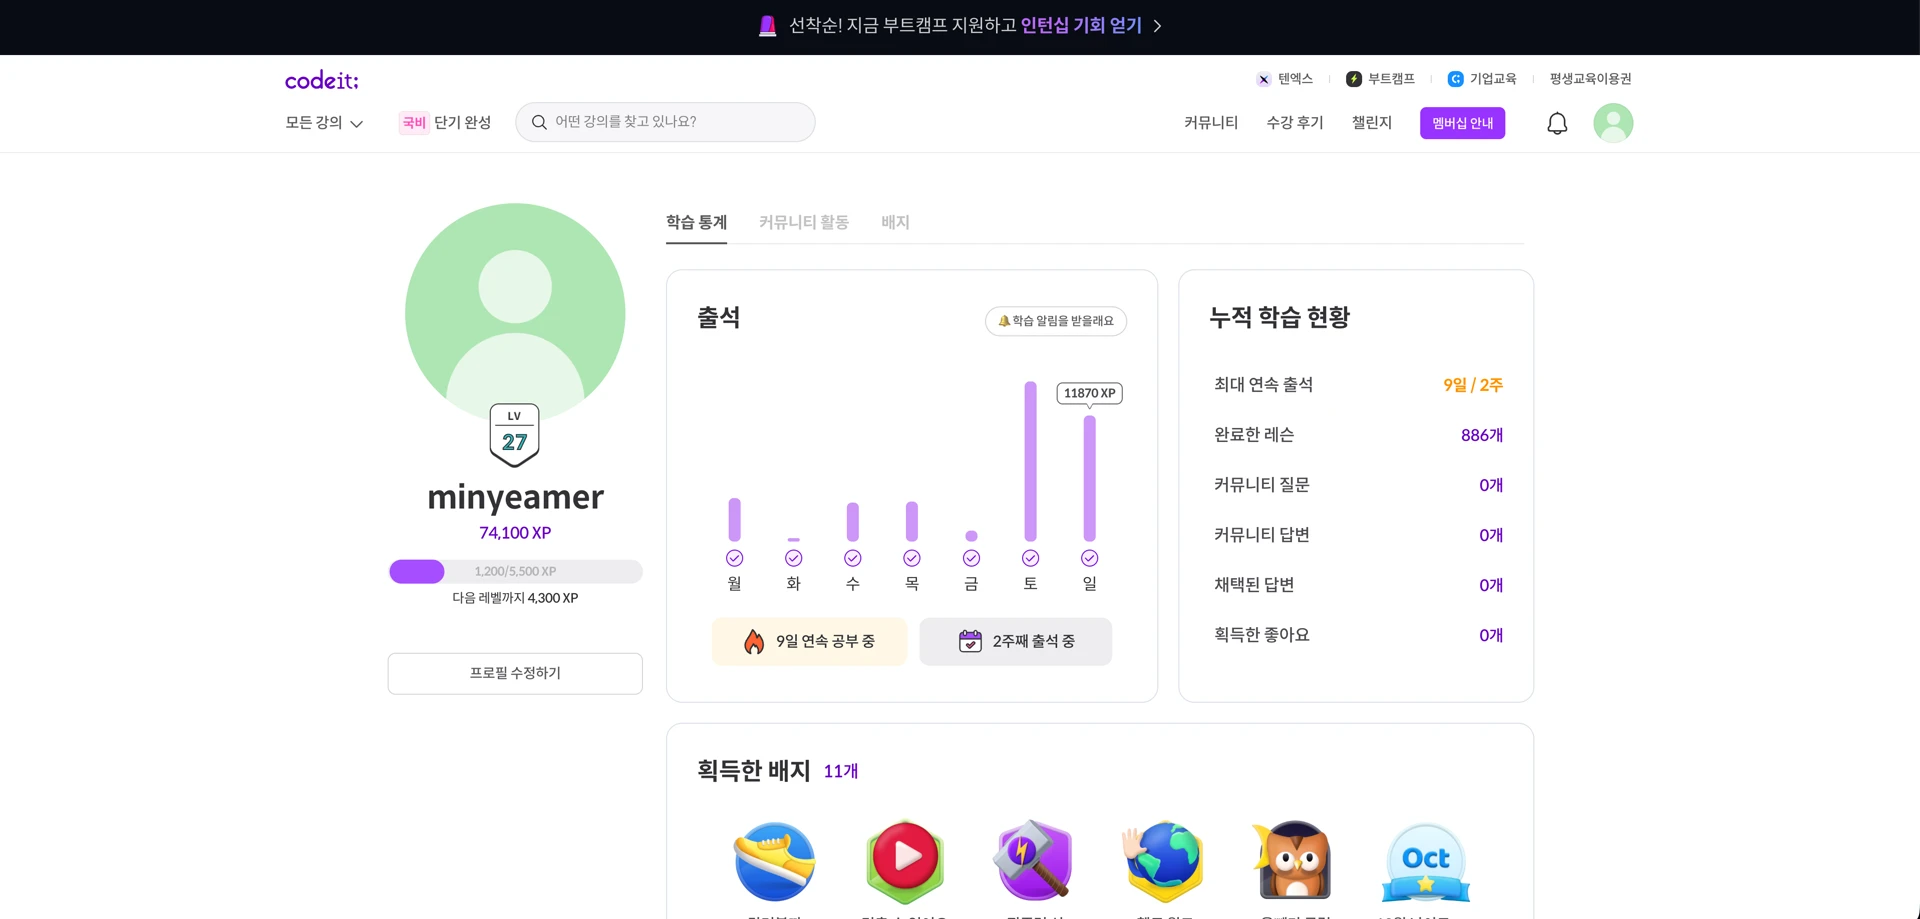Click the calendar icon for 2주째 출석 중
1920x919 pixels.
point(970,641)
